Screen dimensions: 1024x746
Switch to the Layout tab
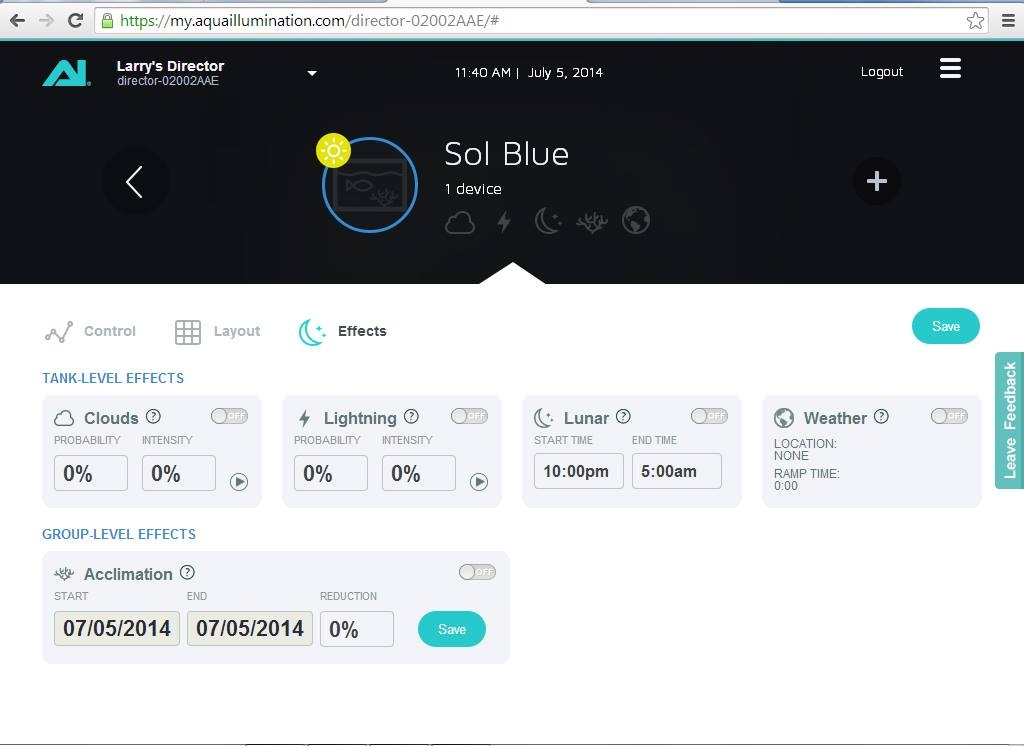click(x=217, y=332)
